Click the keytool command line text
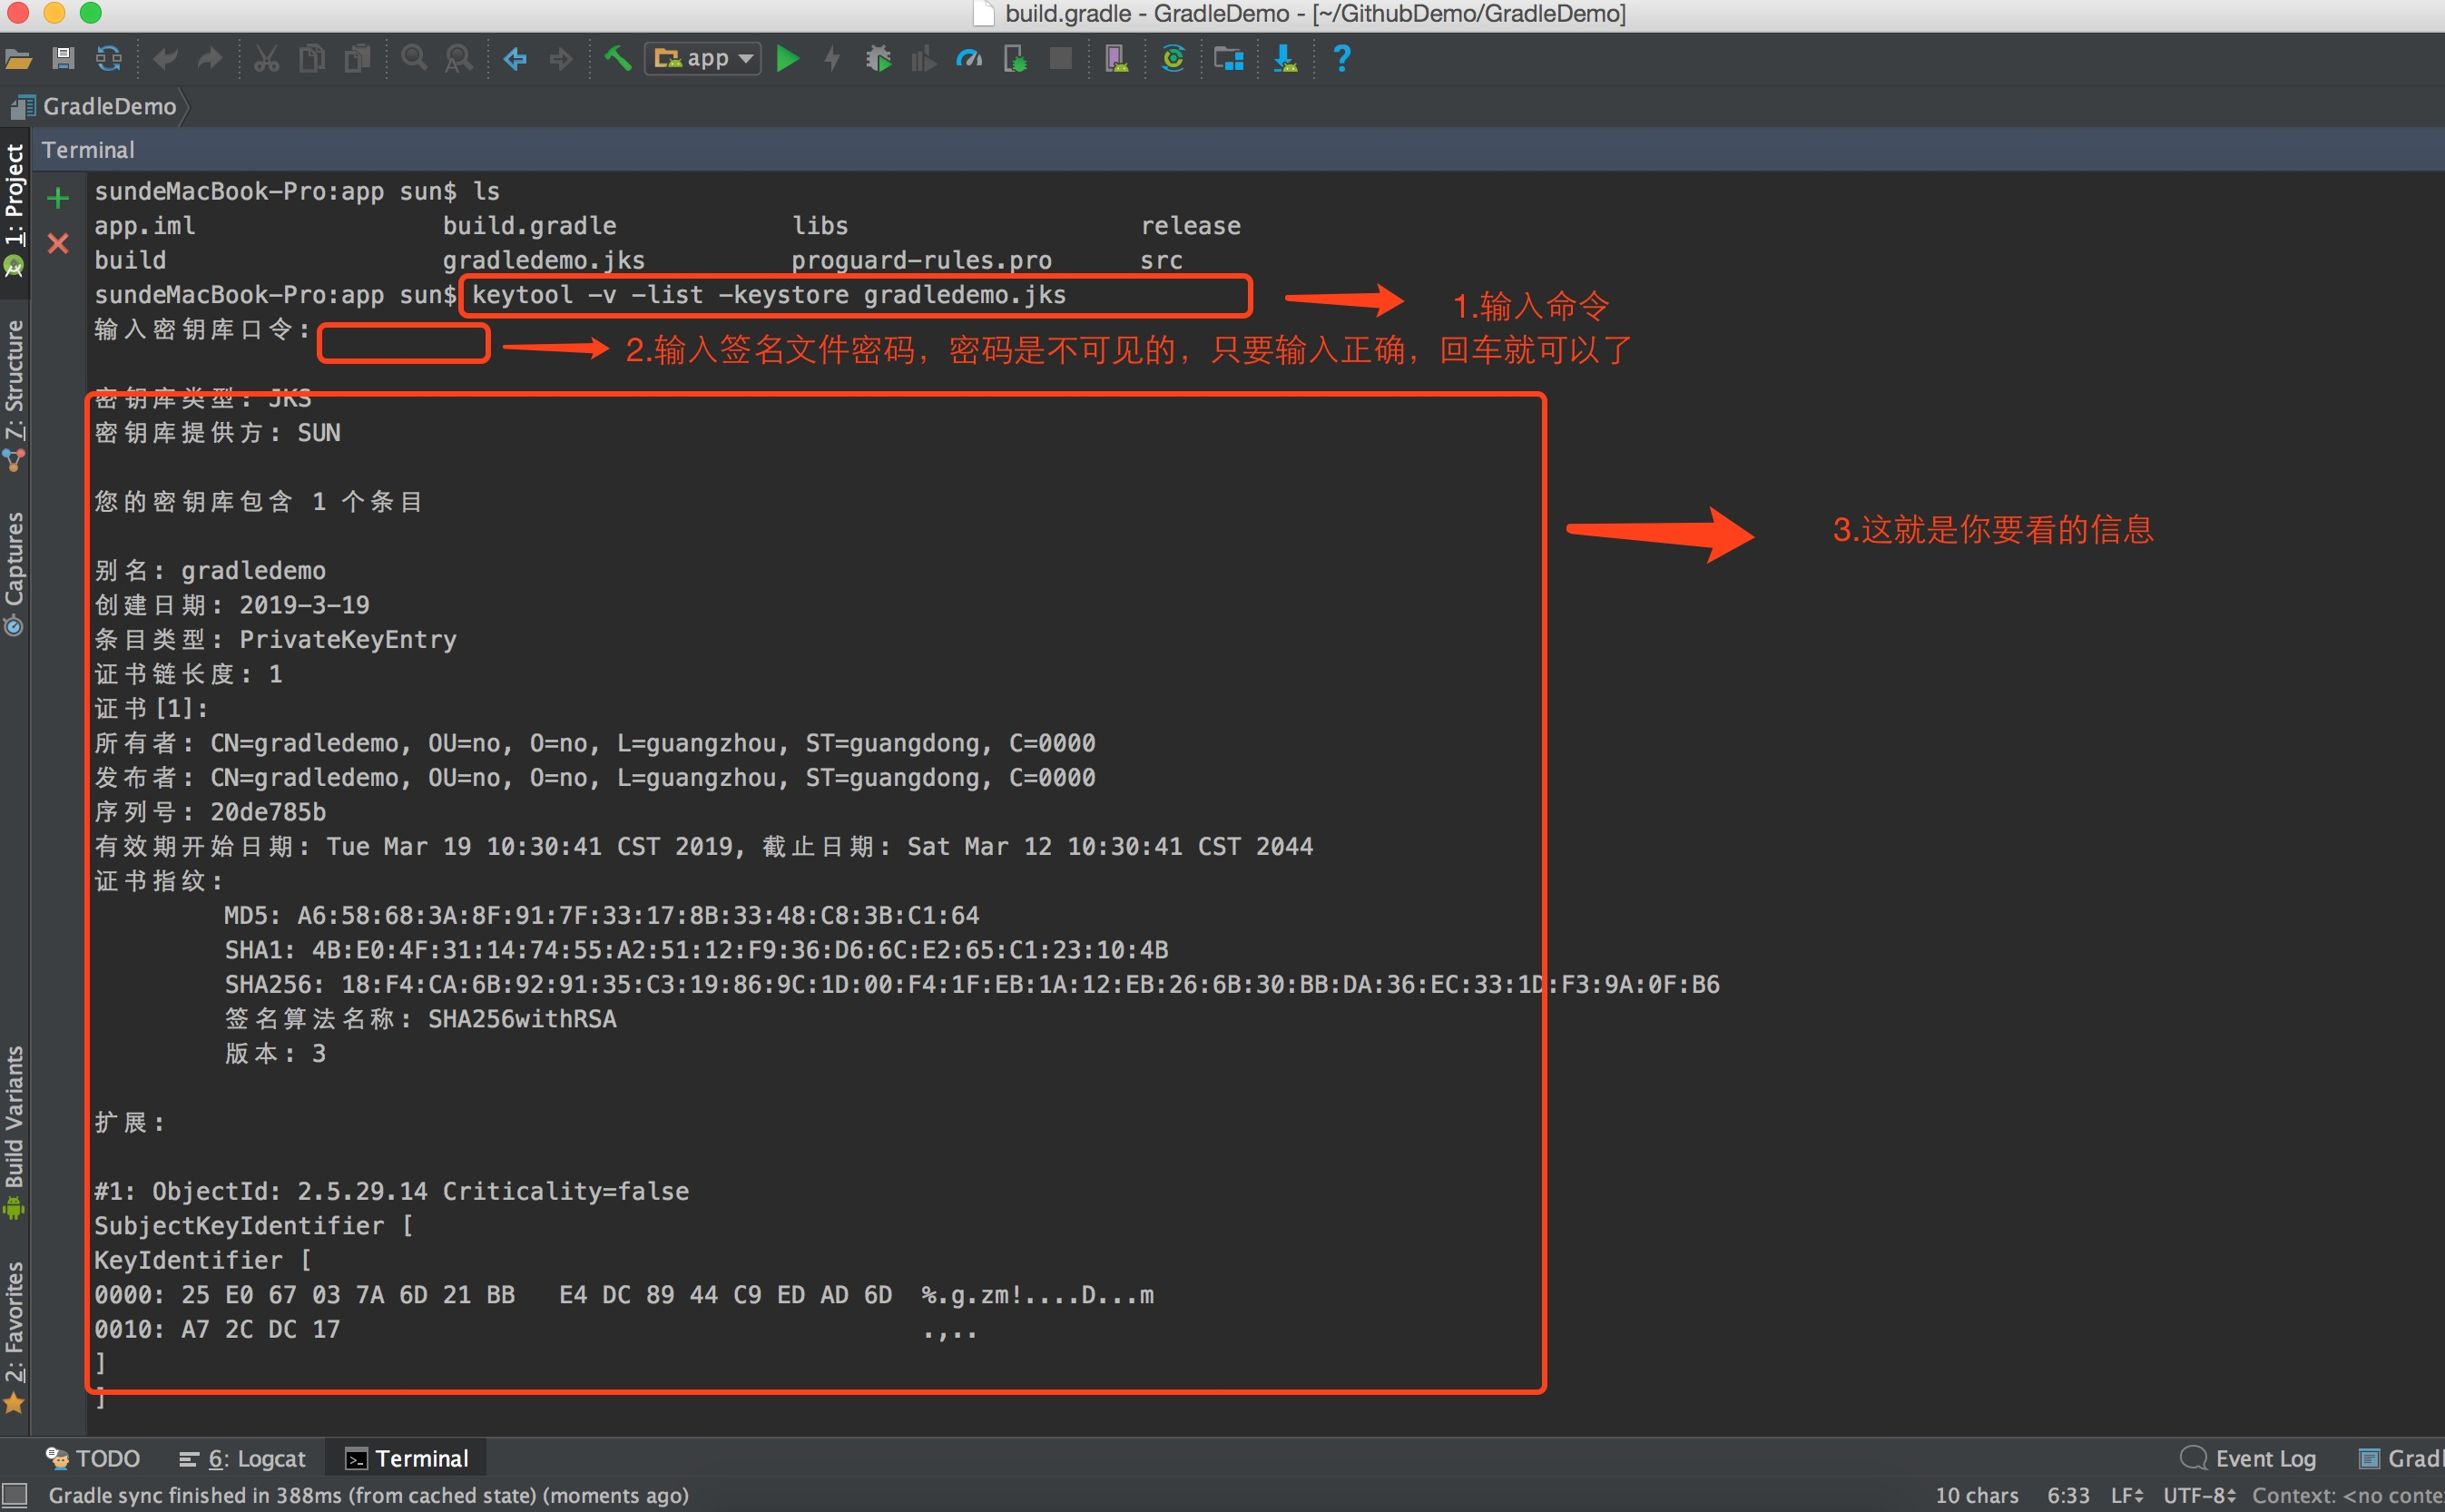Screen dimensions: 2445x1512 pos(769,295)
